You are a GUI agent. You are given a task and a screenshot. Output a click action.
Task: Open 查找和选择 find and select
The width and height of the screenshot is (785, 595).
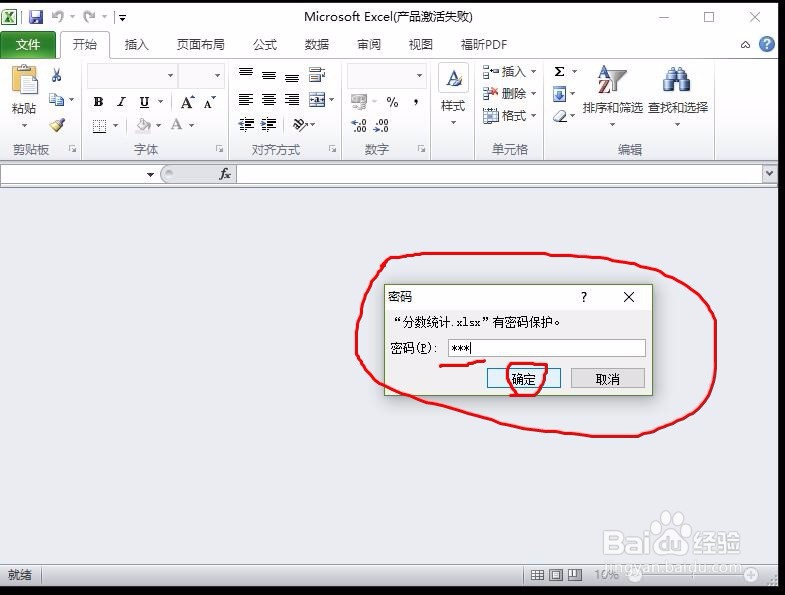pyautogui.click(x=678, y=95)
